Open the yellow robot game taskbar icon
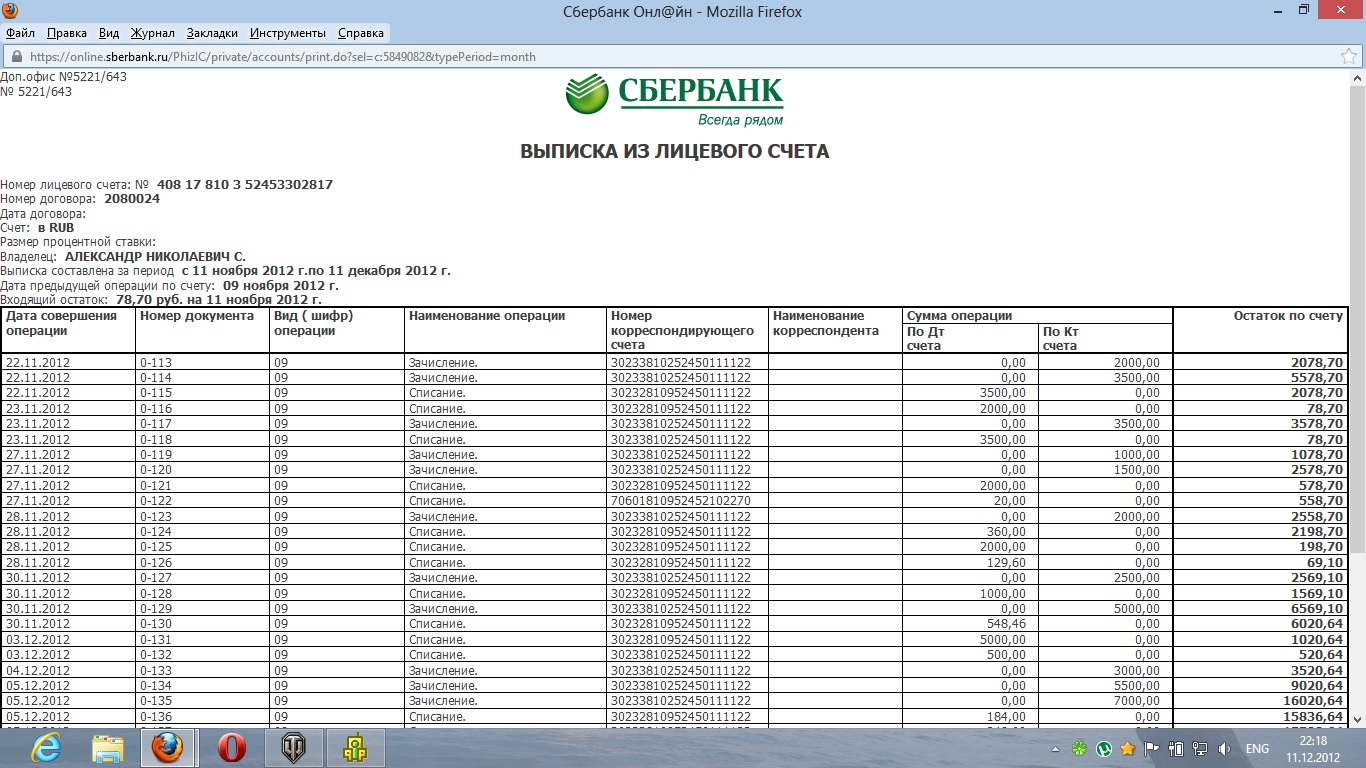The image size is (1366, 768). 356,748
